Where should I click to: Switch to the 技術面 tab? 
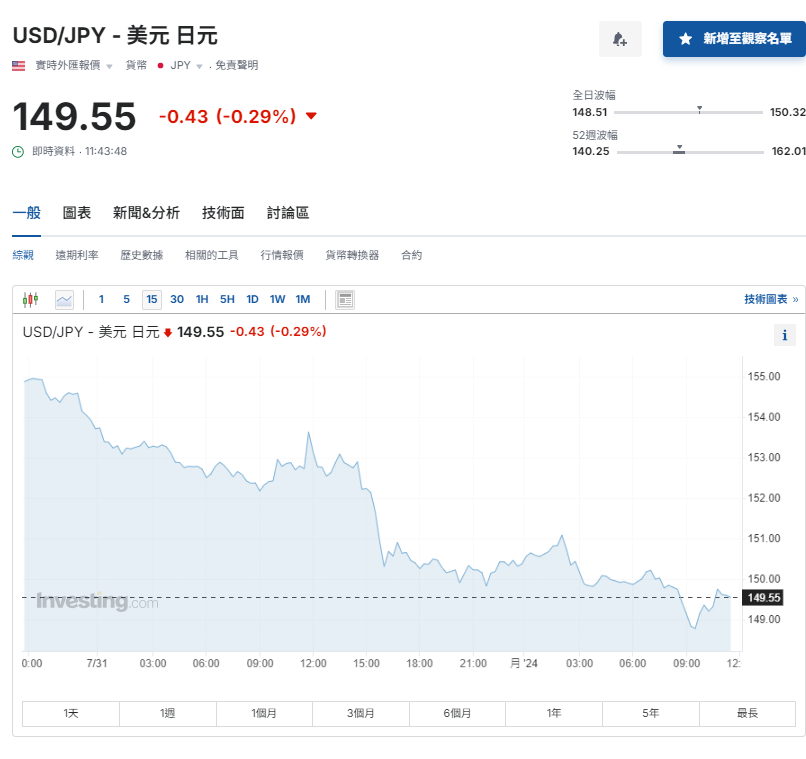click(x=223, y=212)
